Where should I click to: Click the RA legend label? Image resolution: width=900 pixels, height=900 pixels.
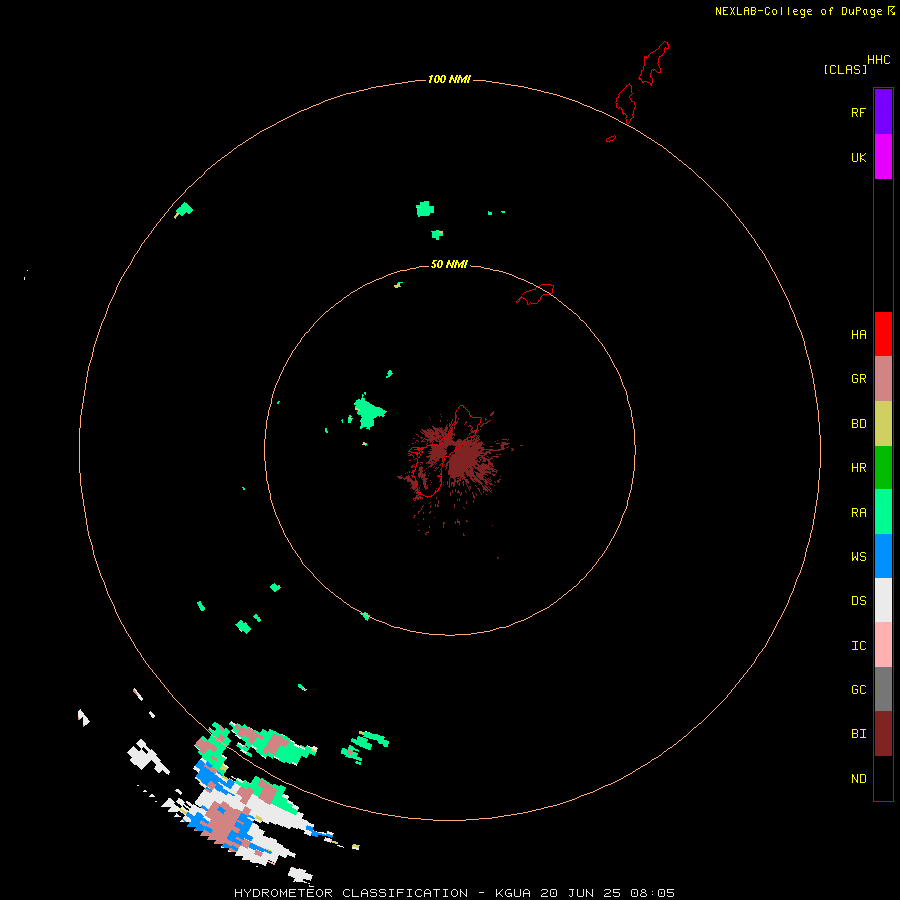click(x=858, y=513)
